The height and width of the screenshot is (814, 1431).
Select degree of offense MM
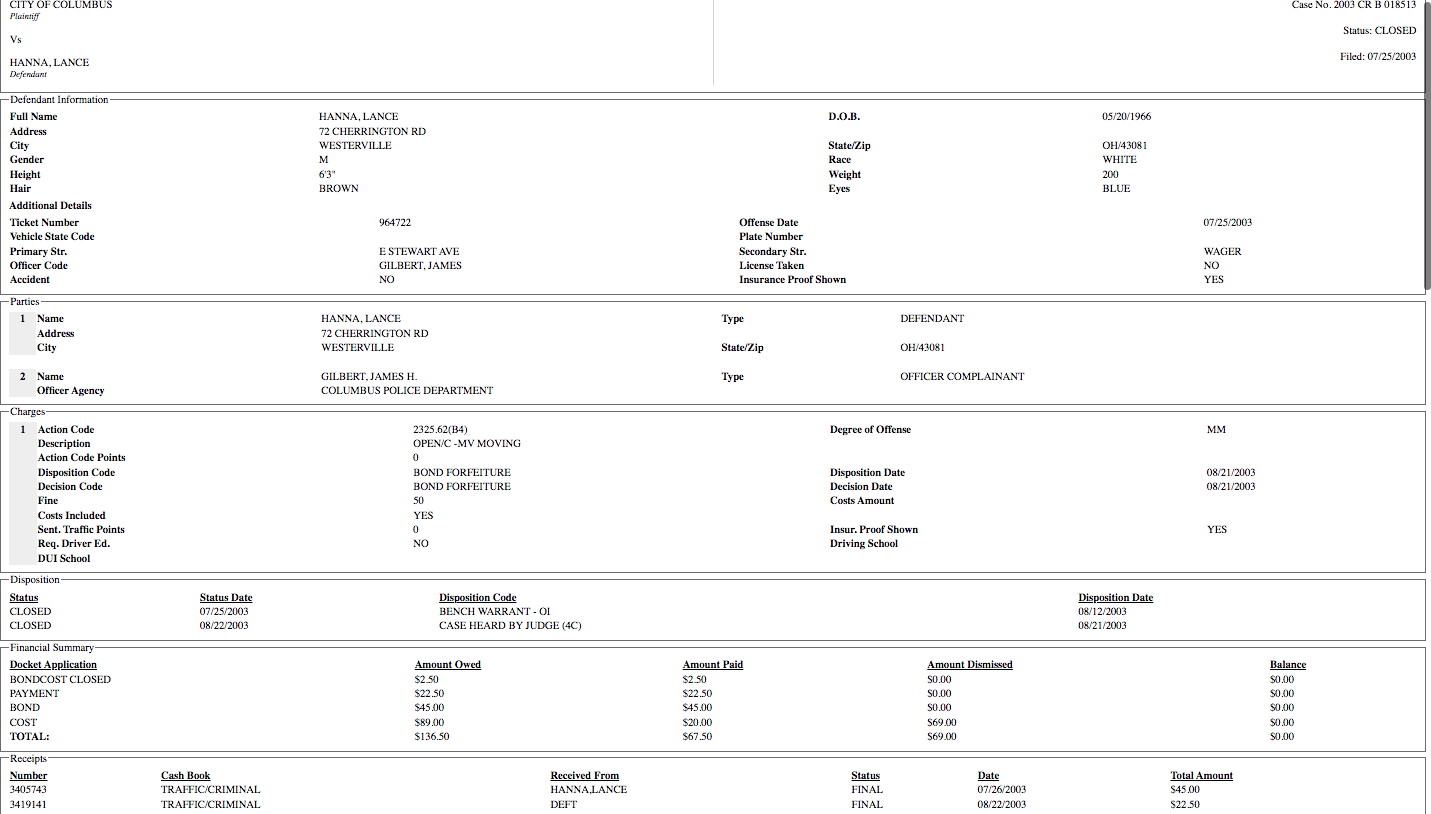tap(1216, 430)
